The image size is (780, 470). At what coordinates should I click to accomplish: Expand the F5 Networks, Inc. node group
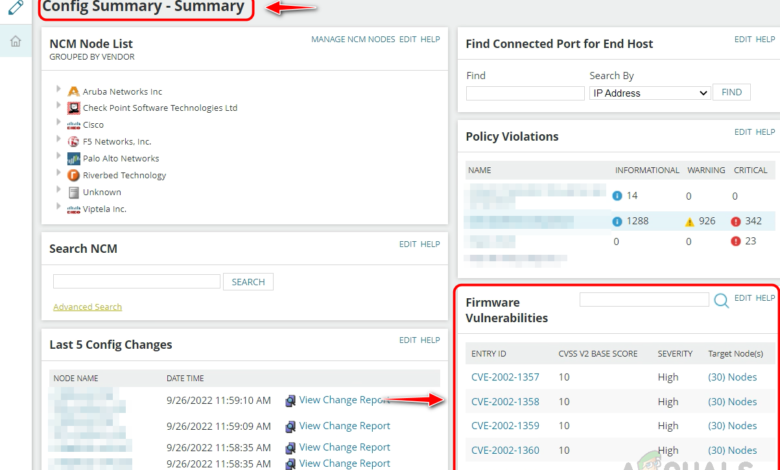point(59,141)
